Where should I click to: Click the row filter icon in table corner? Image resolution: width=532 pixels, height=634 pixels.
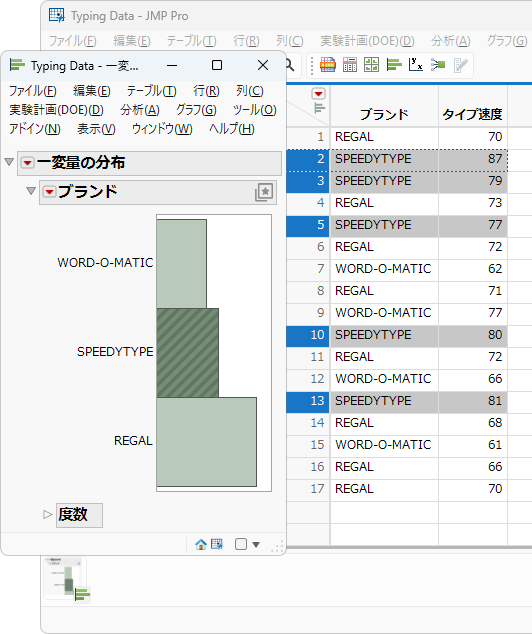(x=319, y=108)
